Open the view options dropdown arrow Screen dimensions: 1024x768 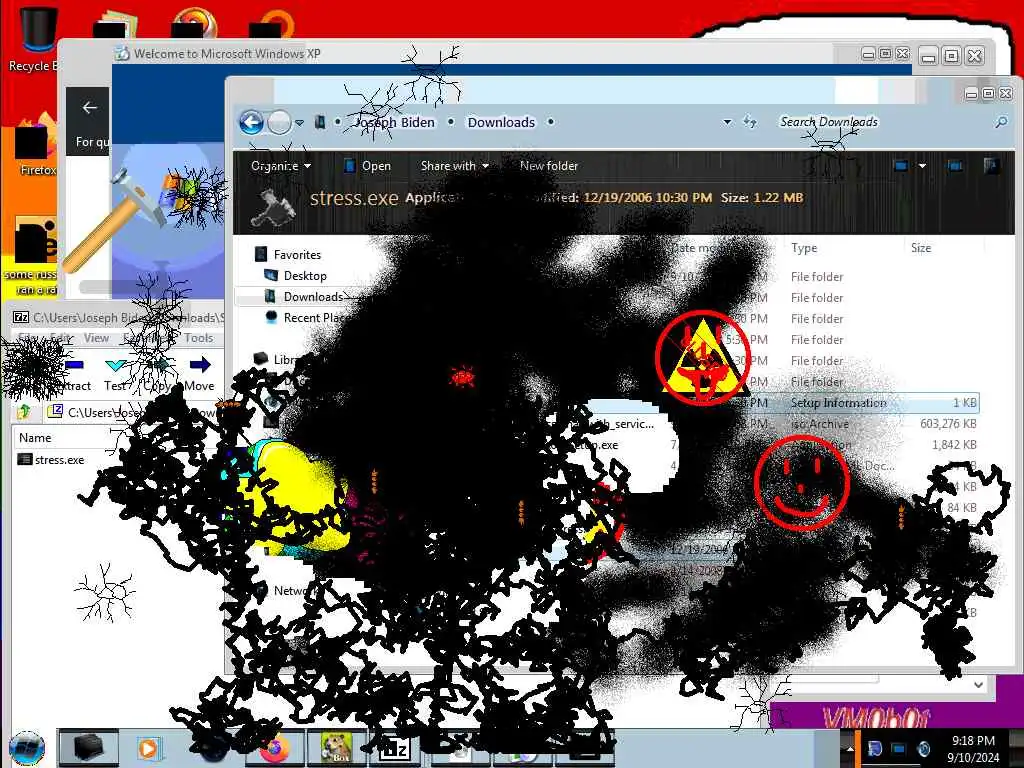(x=922, y=166)
